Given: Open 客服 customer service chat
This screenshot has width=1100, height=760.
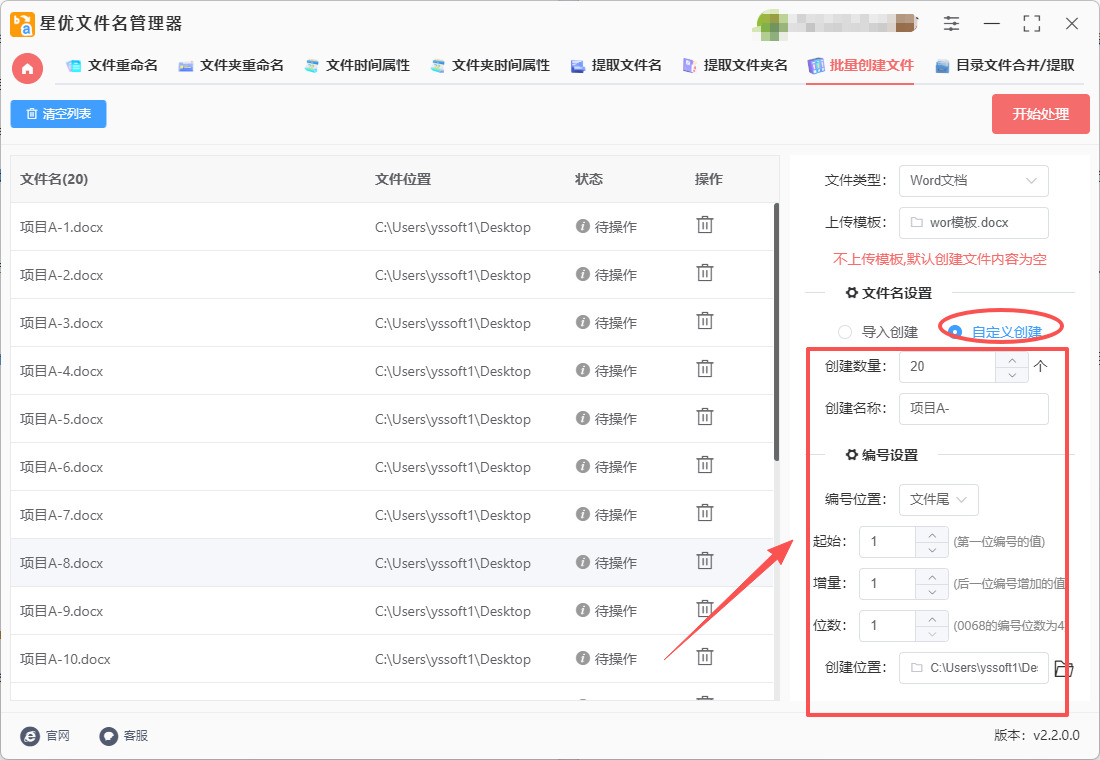Looking at the screenshot, I should click(124, 735).
